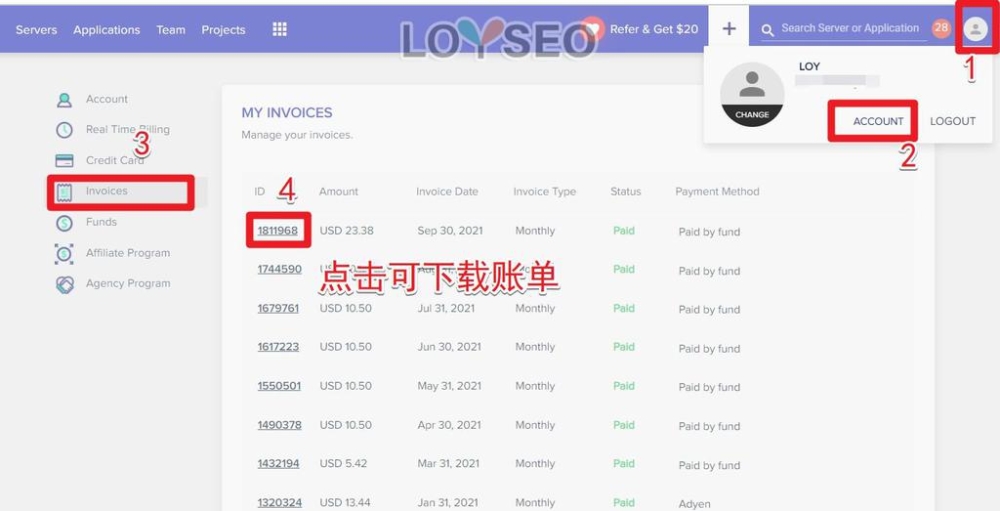The image size is (1000, 511).
Task: Click the Real Time Billing clock icon
Action: pos(64,130)
